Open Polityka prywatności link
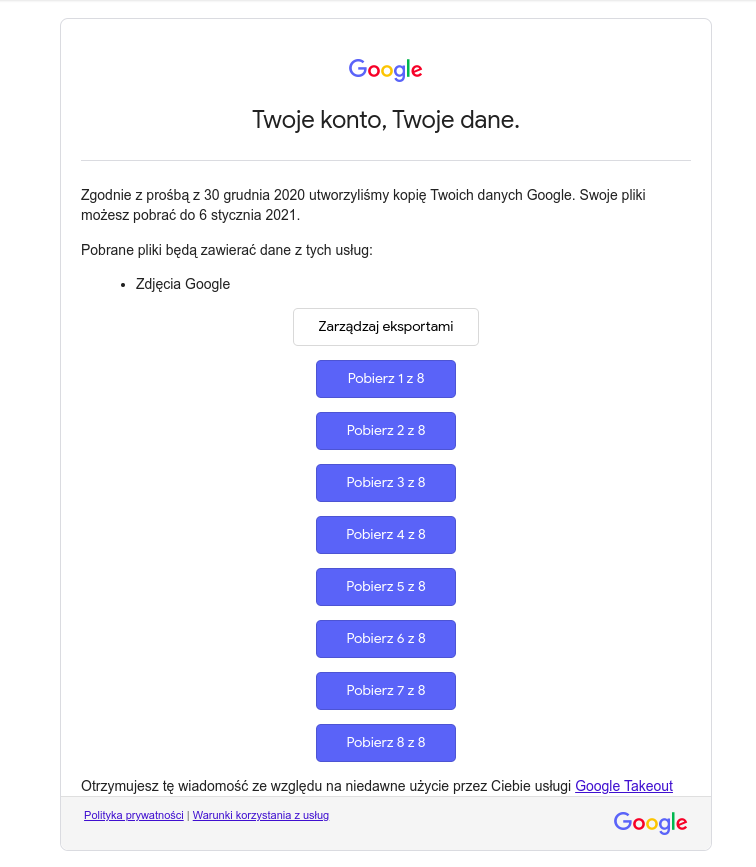The height and width of the screenshot is (867, 756). (x=134, y=815)
